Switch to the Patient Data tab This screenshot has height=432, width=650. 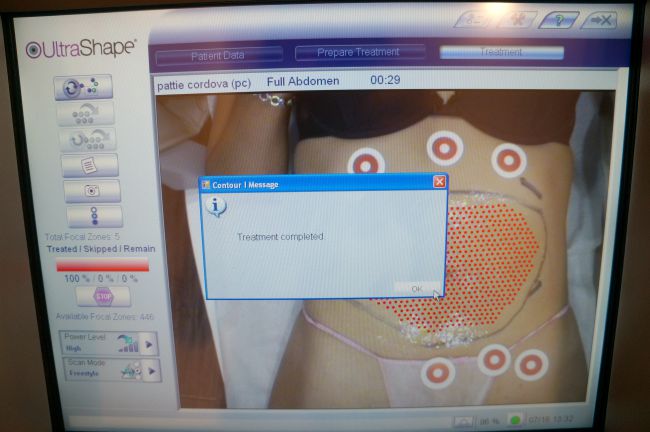[x=218, y=56]
